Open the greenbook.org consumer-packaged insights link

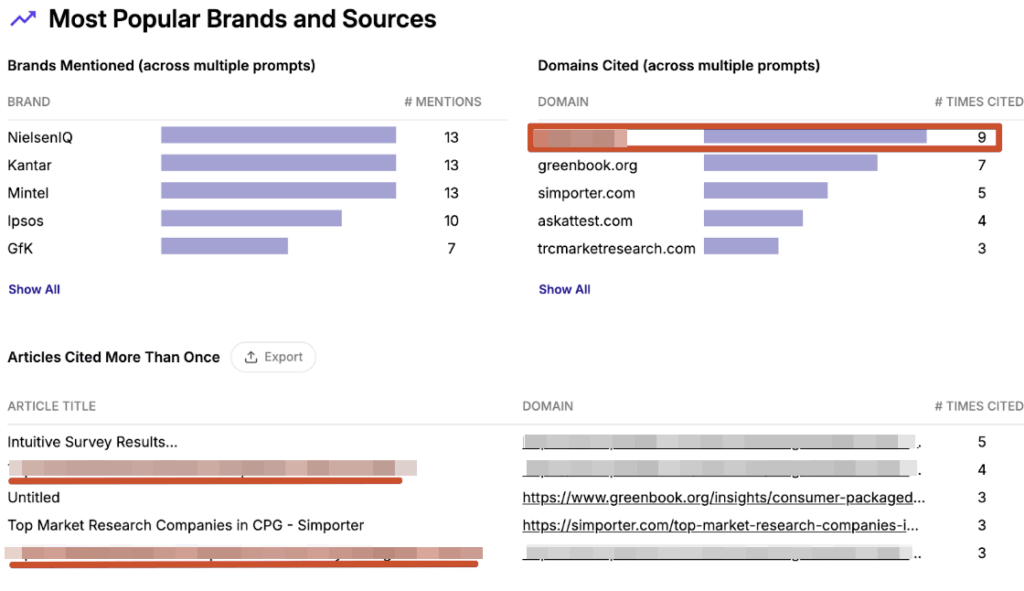[724, 498]
